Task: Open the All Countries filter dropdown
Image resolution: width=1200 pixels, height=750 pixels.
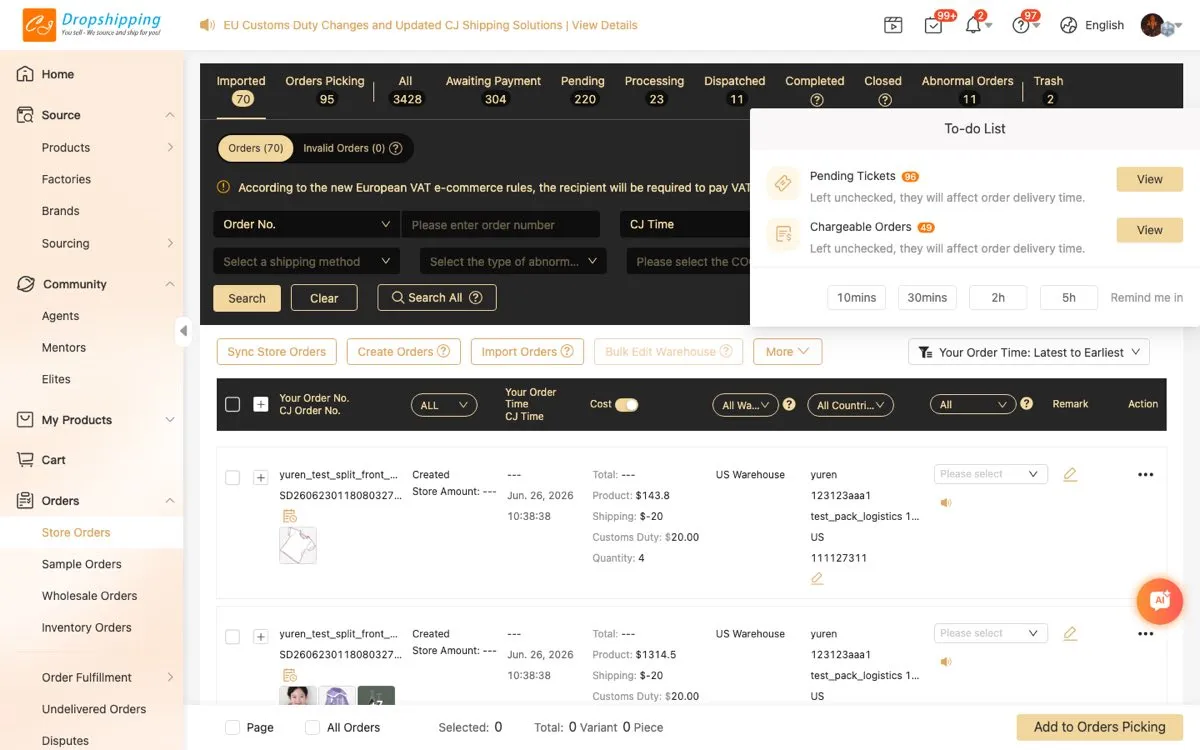Action: click(x=851, y=405)
